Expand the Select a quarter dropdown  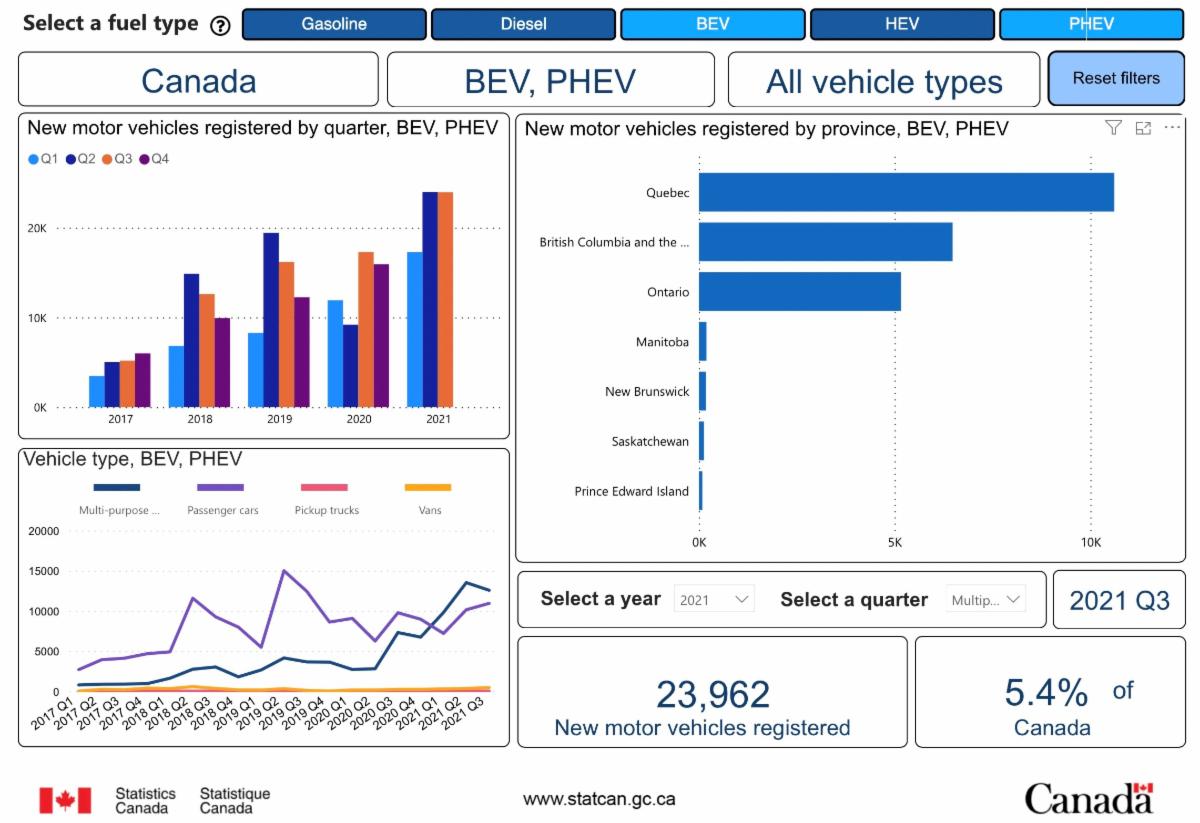click(x=986, y=600)
